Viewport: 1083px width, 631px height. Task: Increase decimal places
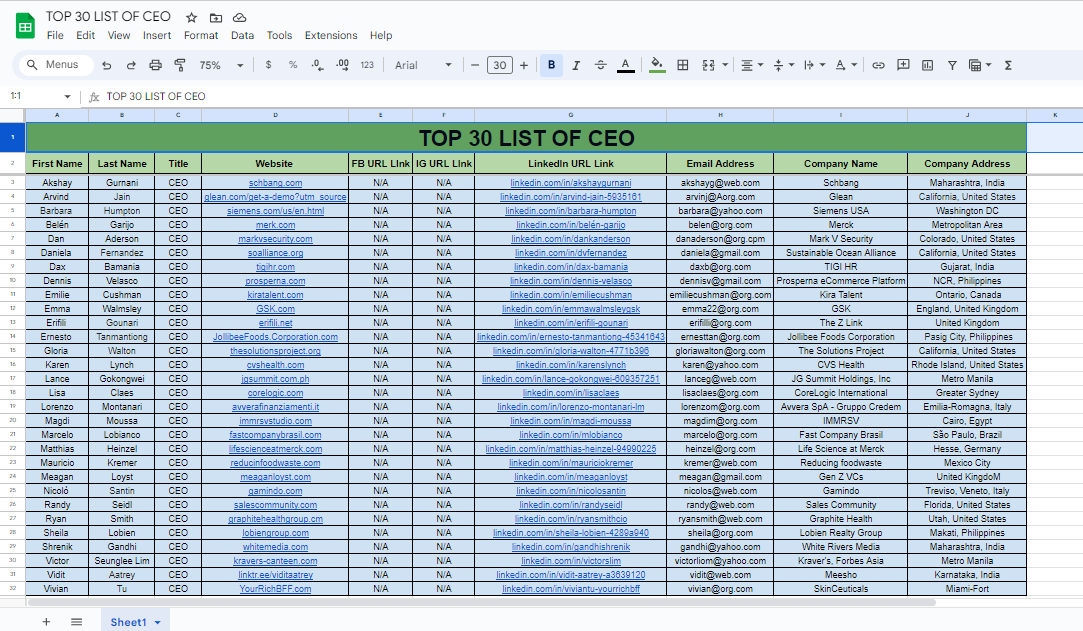(342, 65)
